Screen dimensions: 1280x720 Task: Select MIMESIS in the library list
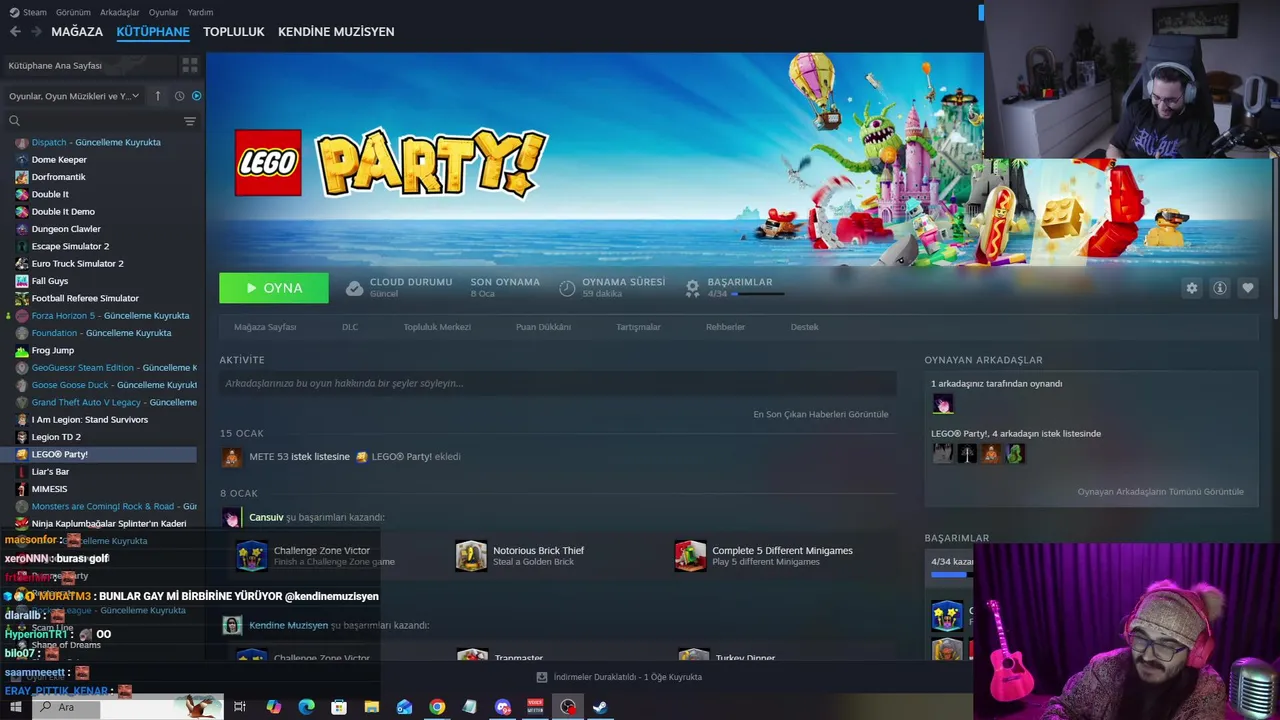[x=49, y=489]
